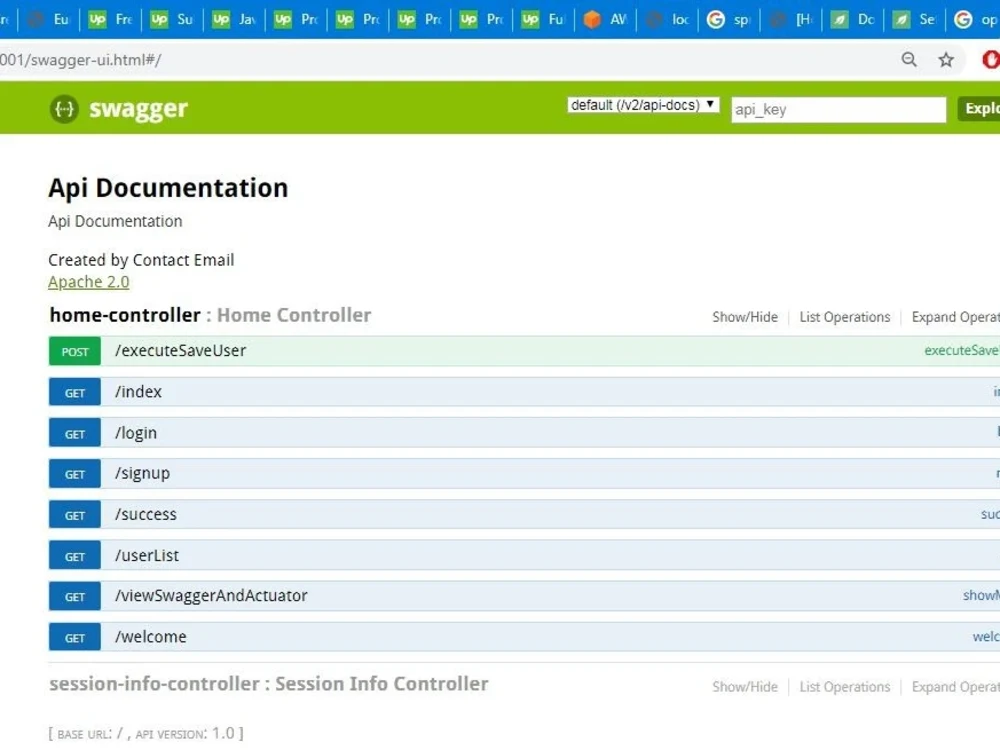Click the bookmark star in the address bar

946,60
